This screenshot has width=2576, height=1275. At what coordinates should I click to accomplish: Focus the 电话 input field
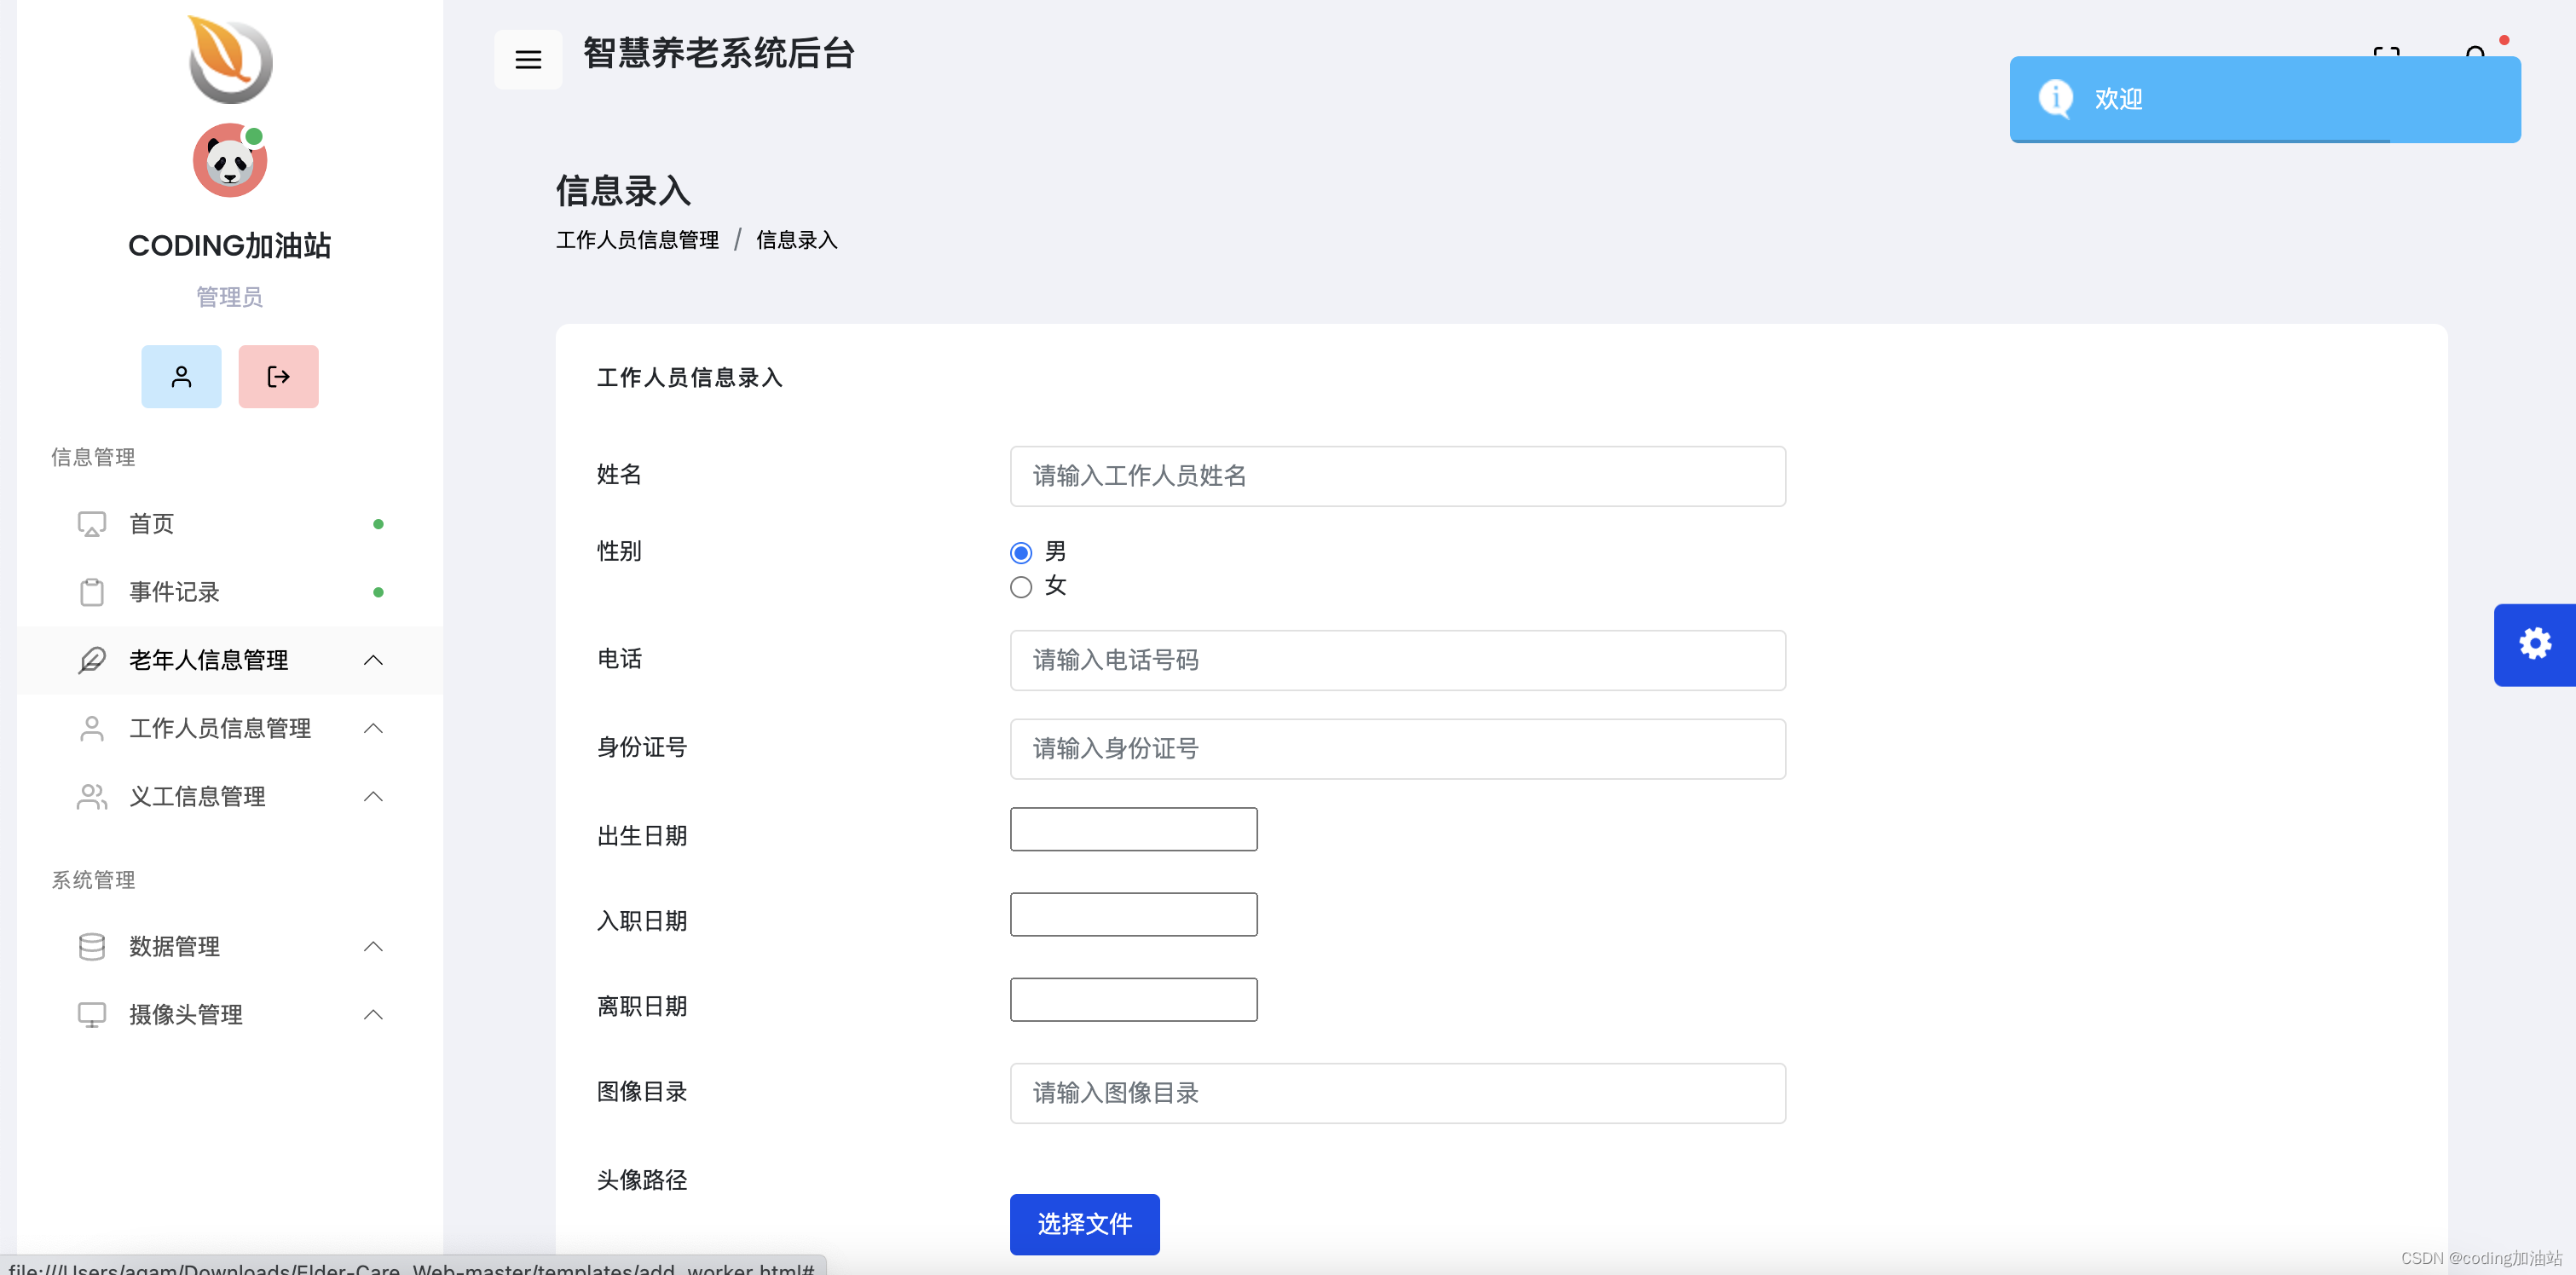[x=1397, y=660]
